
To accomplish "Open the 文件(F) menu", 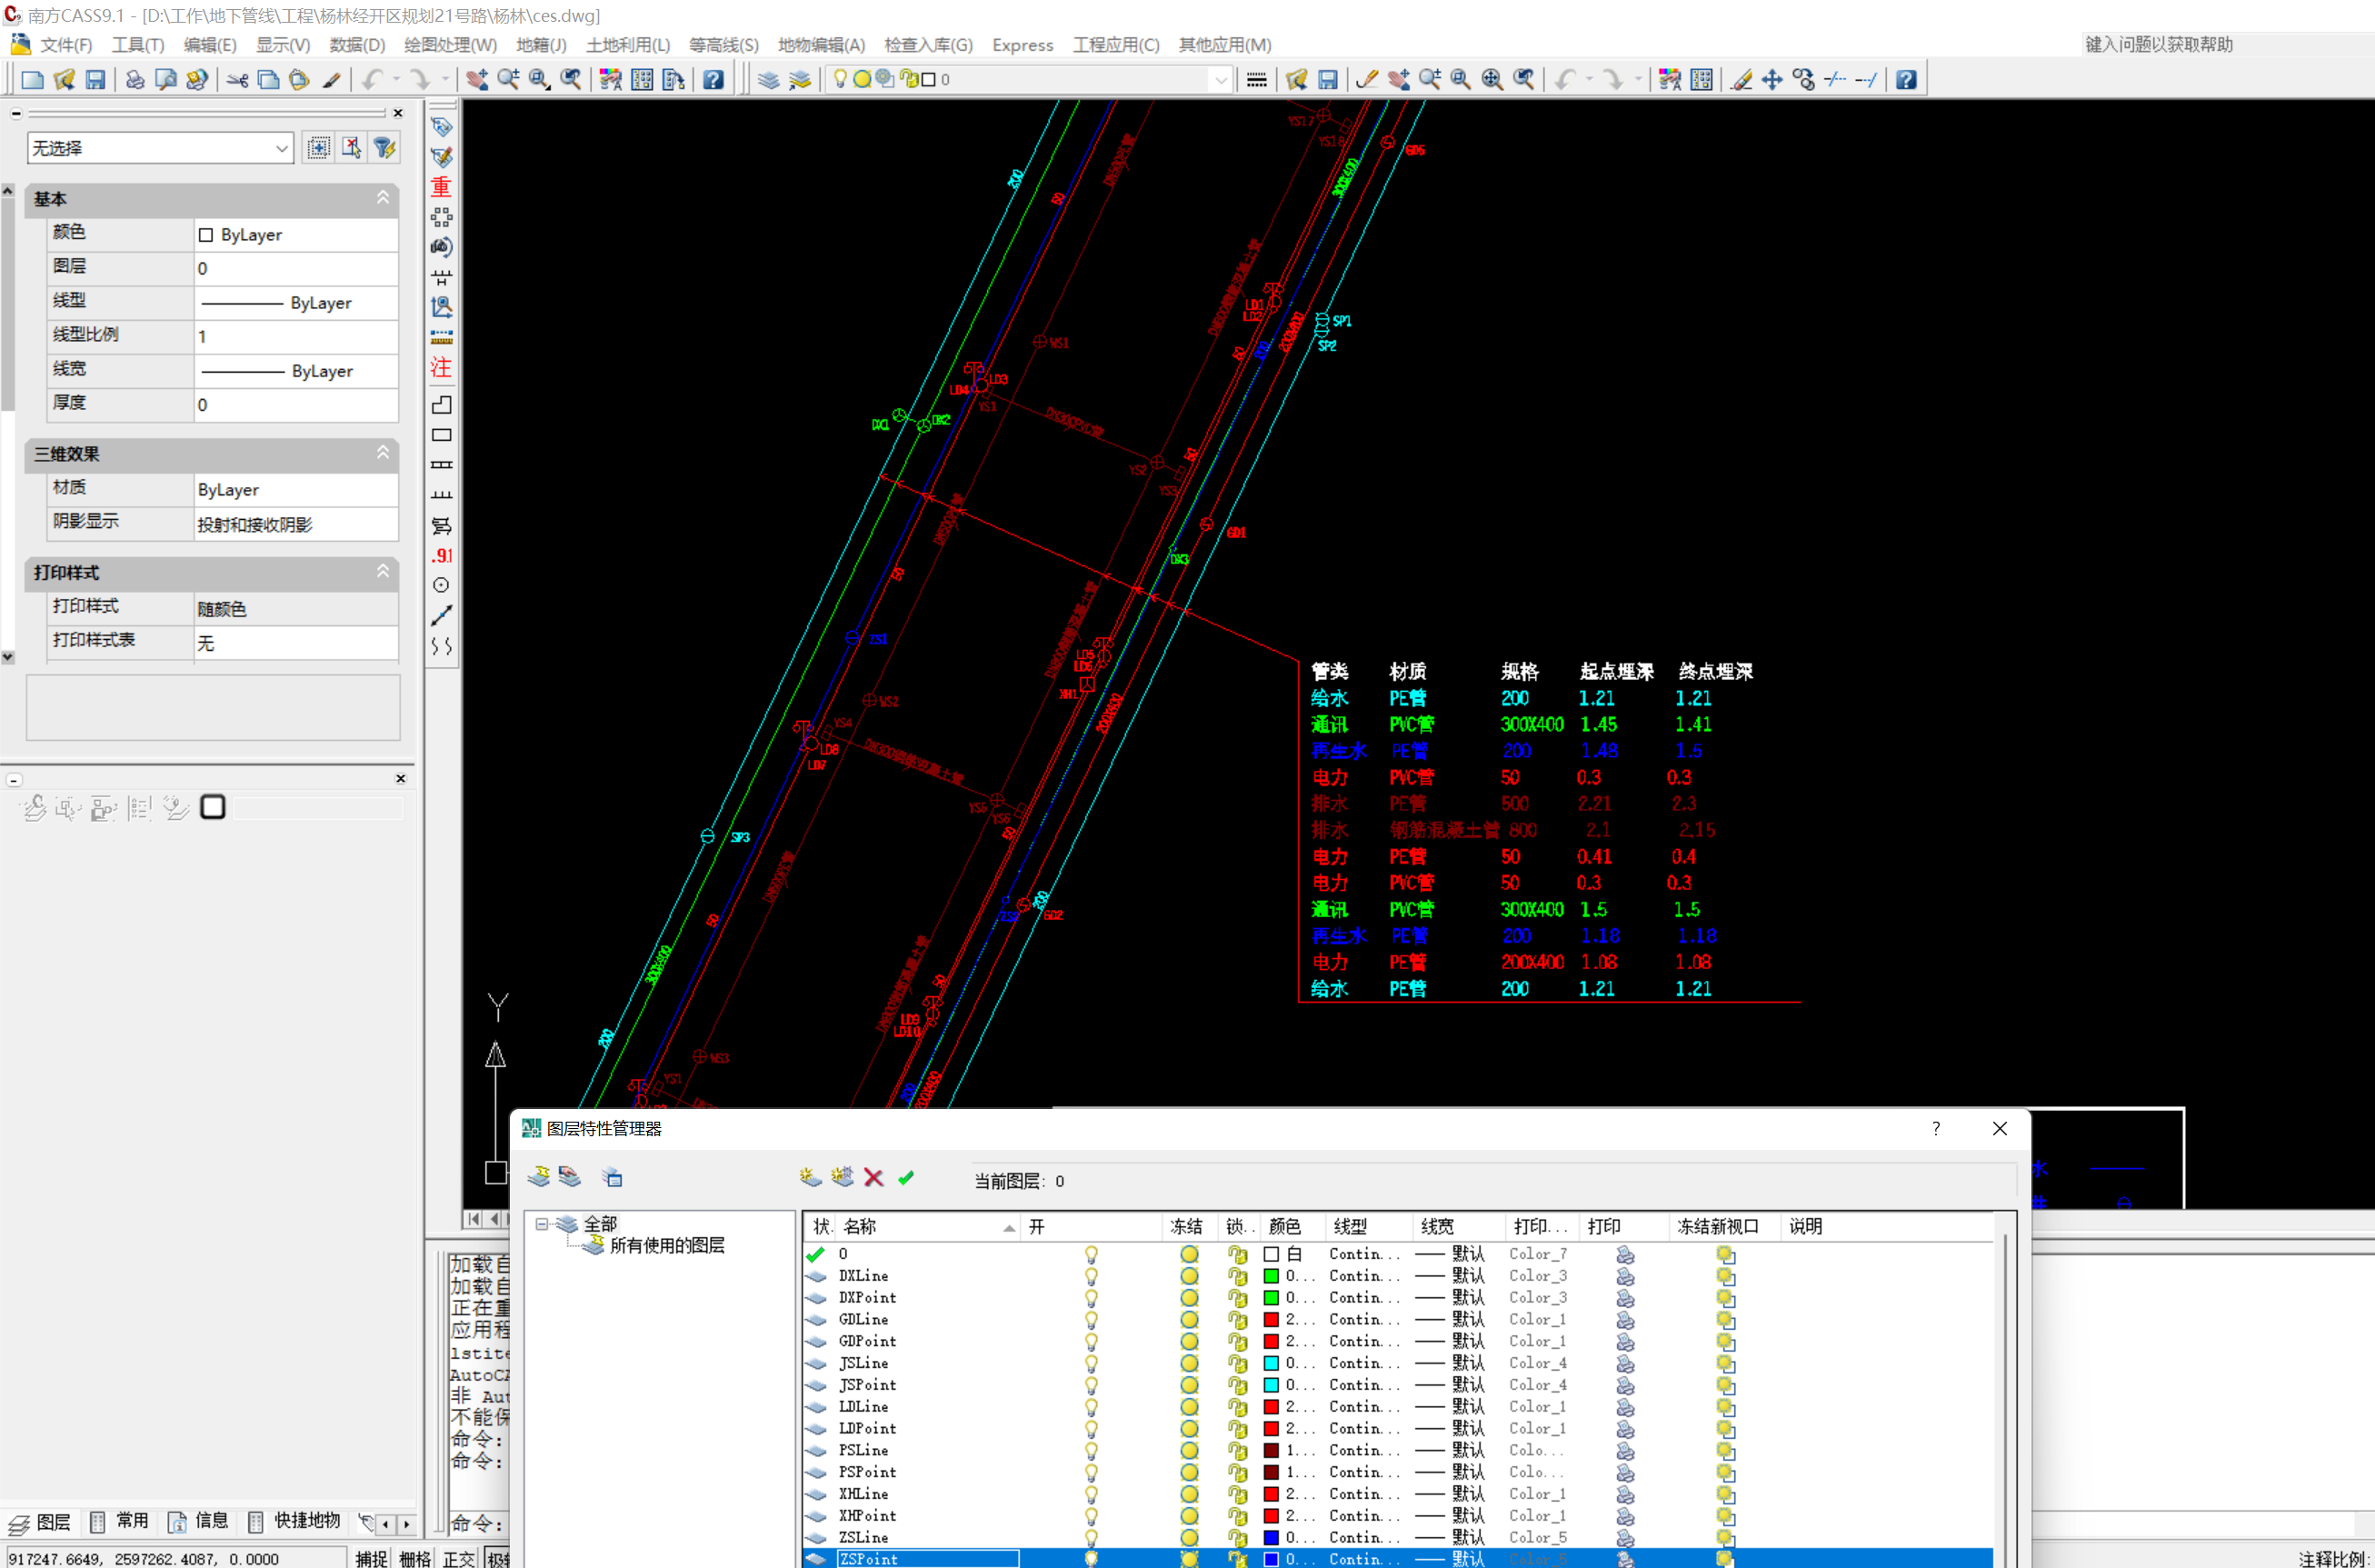I will click(x=66, y=45).
